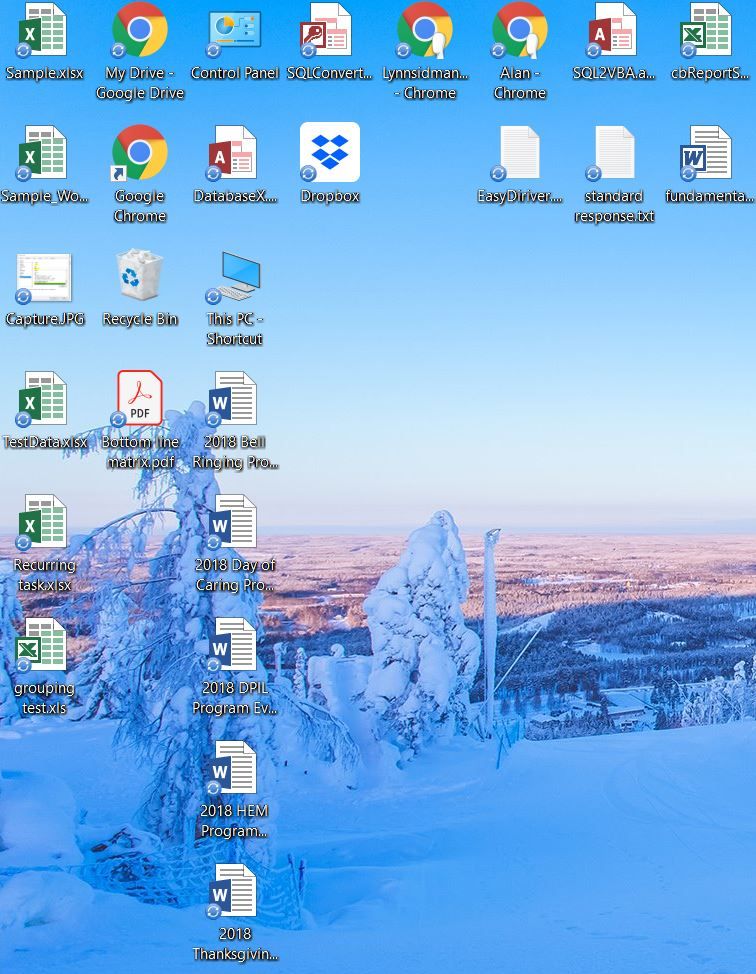Select the Sample.xlsx Excel file icon

pos(44,31)
